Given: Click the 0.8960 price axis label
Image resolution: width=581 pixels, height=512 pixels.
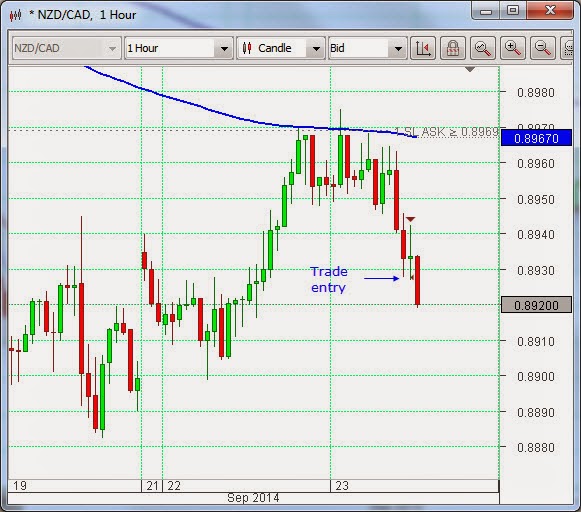Looking at the screenshot, I should pos(536,163).
